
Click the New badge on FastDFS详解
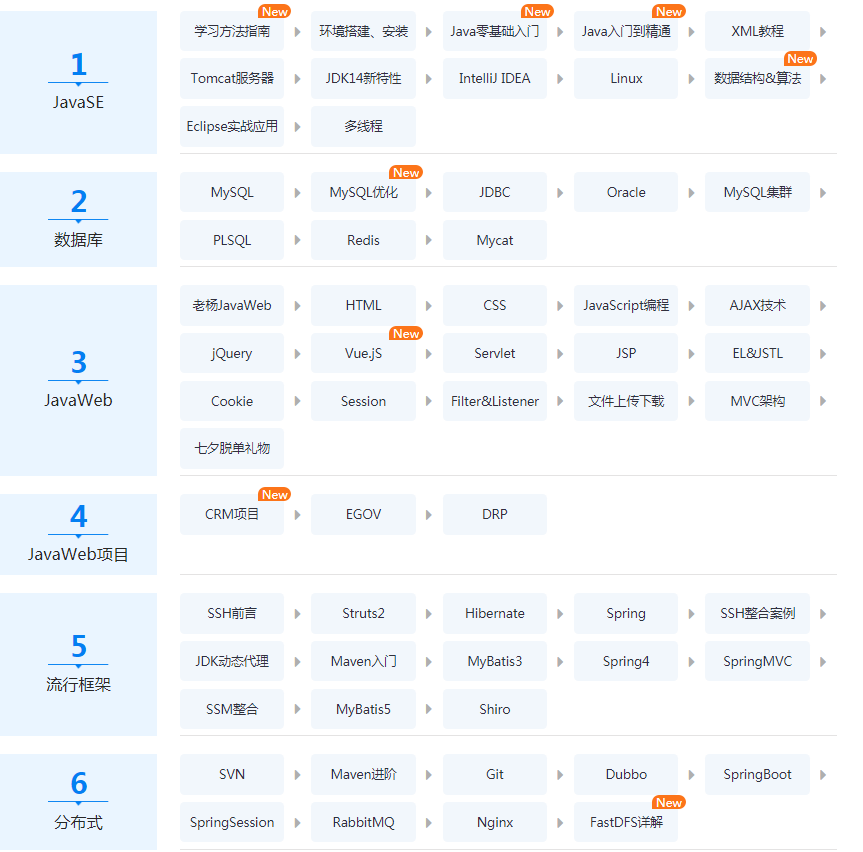[669, 803]
